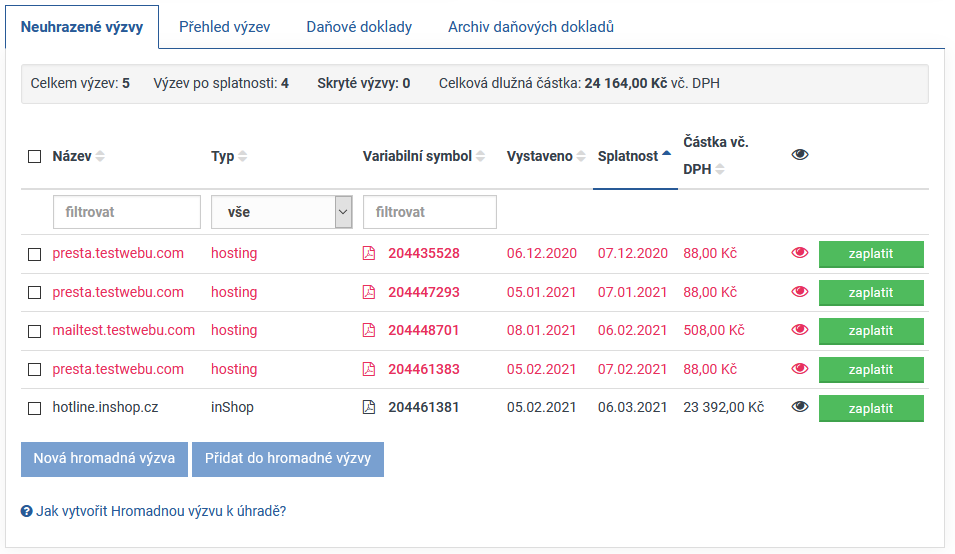This screenshot has width=955, height=554.
Task: Switch to Přehled výzev tab
Action: click(224, 27)
